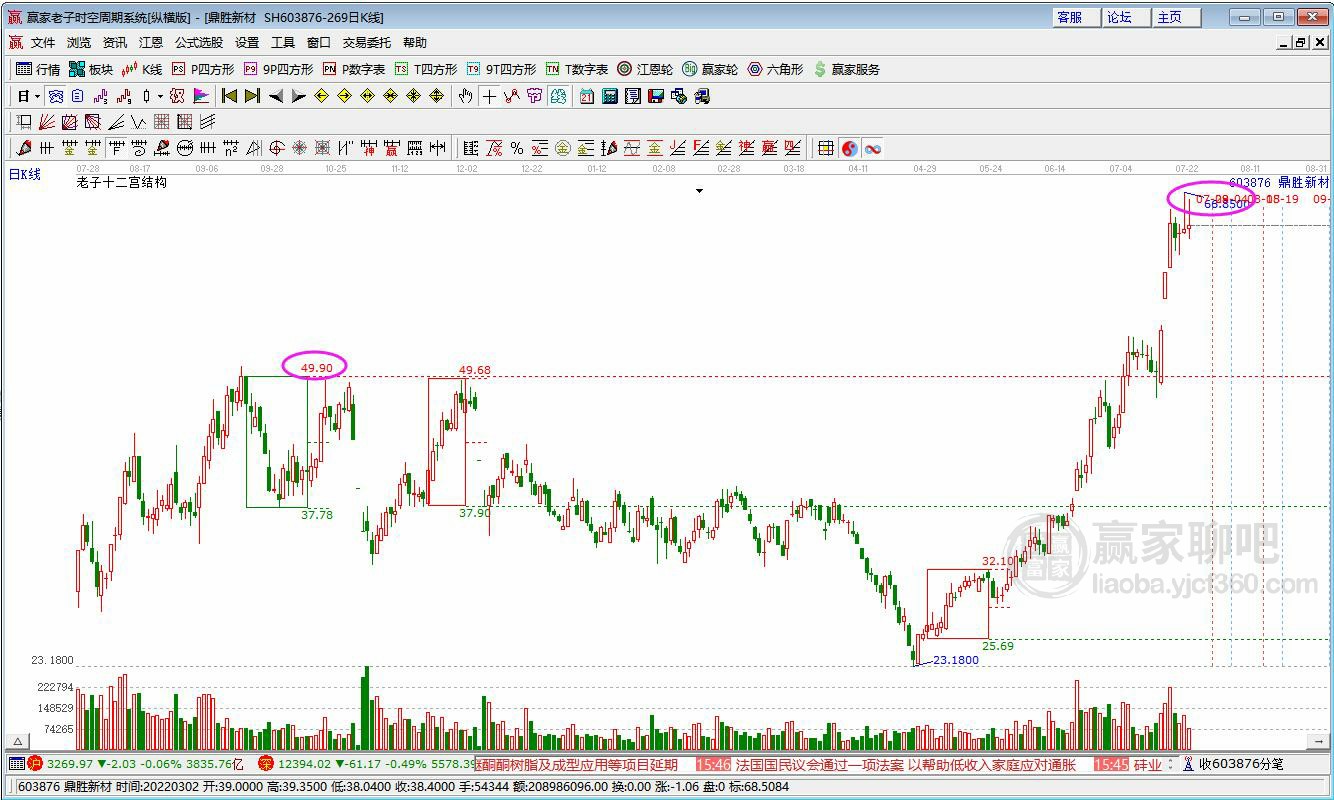Select the red zigzag wave line tool
1334x800 pixels.
[512, 96]
